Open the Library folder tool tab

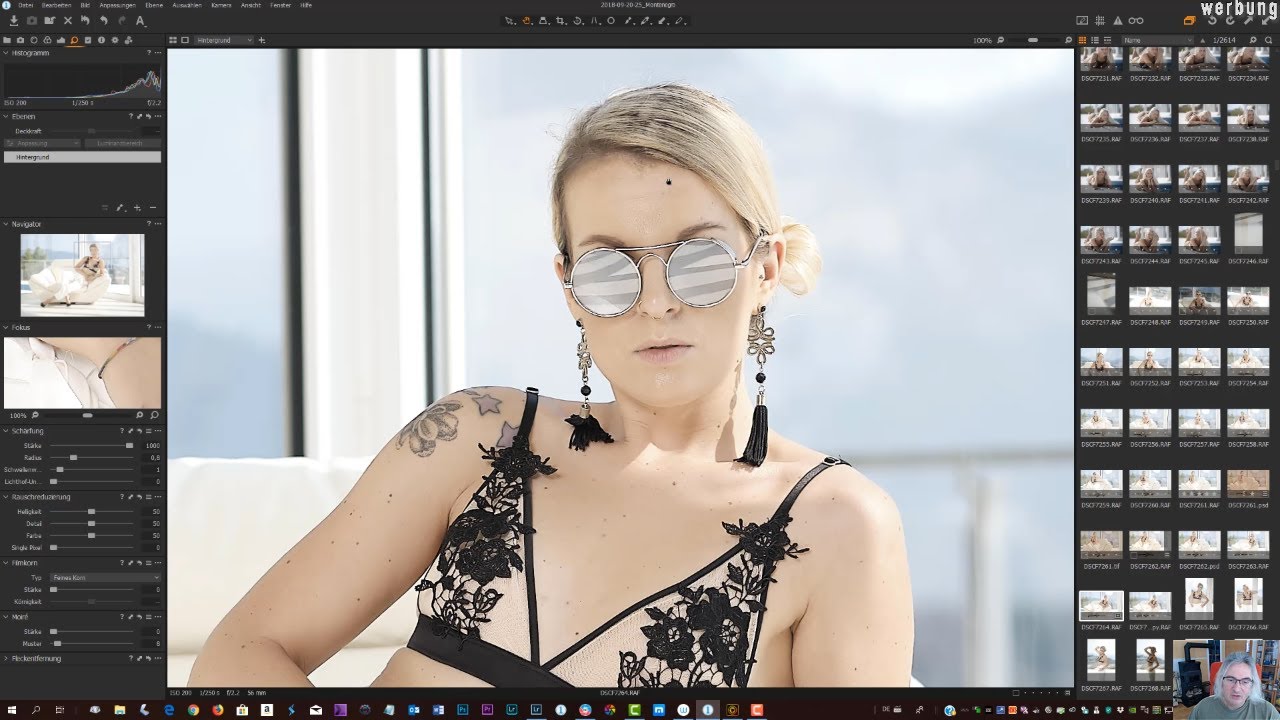[x=8, y=40]
